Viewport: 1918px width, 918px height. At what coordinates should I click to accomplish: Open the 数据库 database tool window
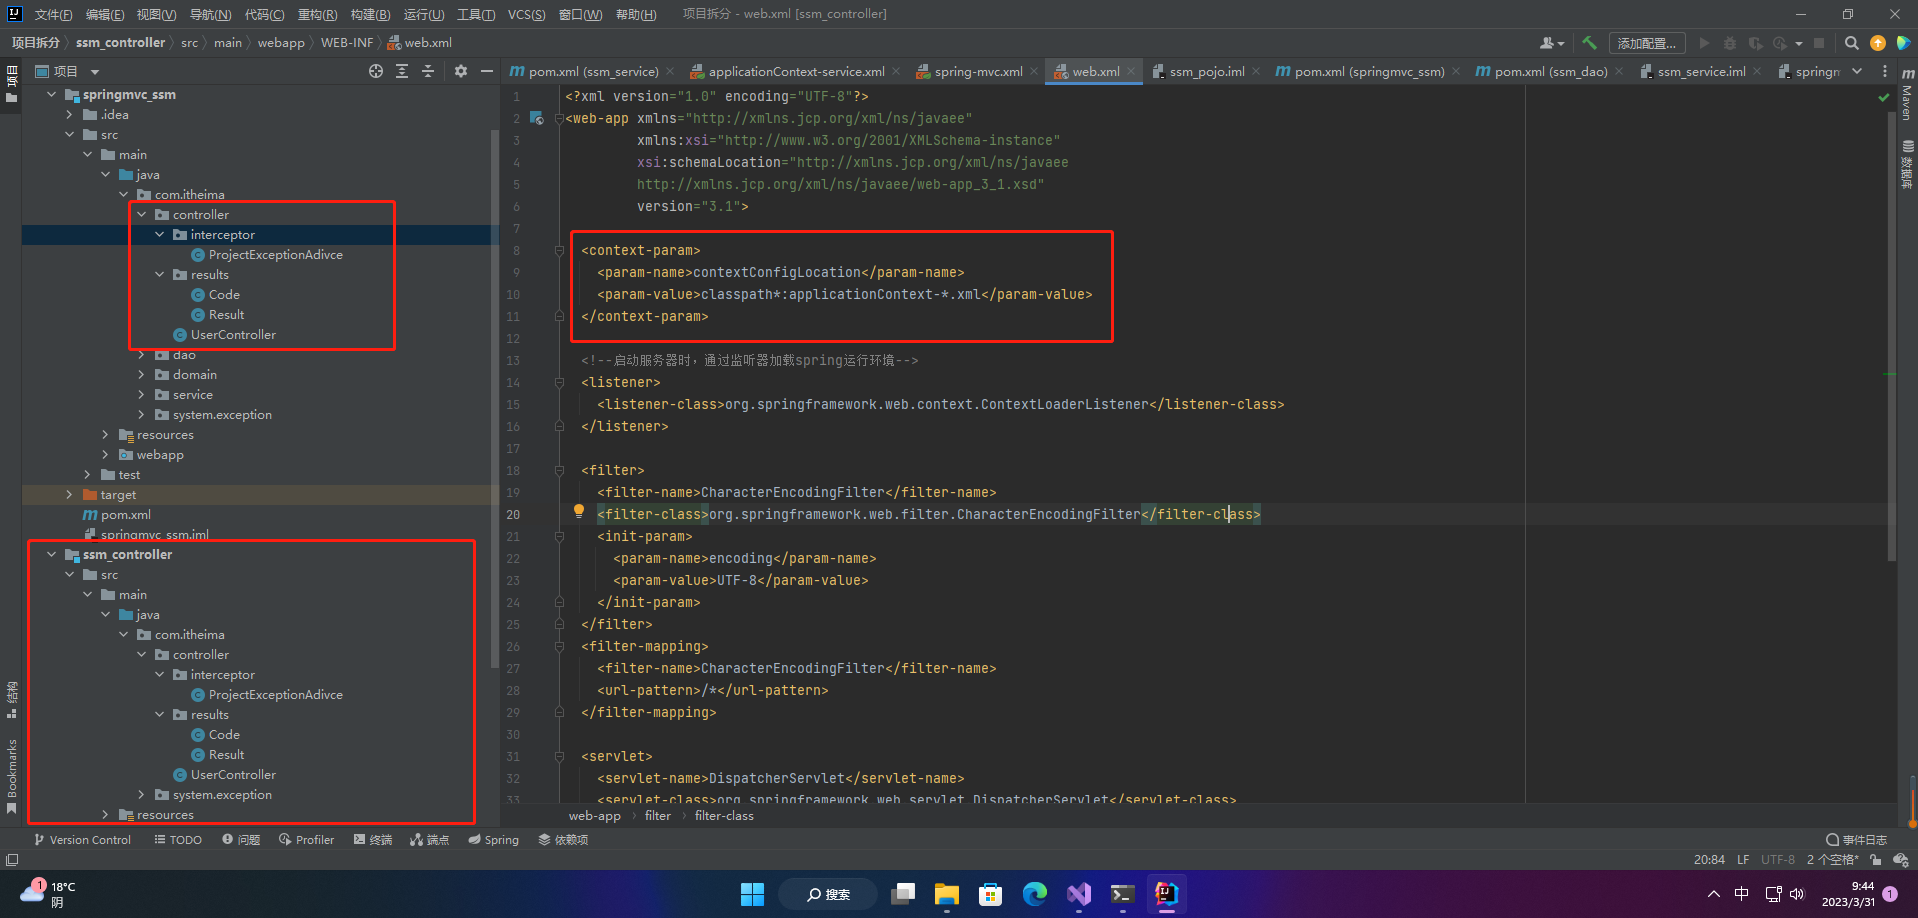(1908, 164)
